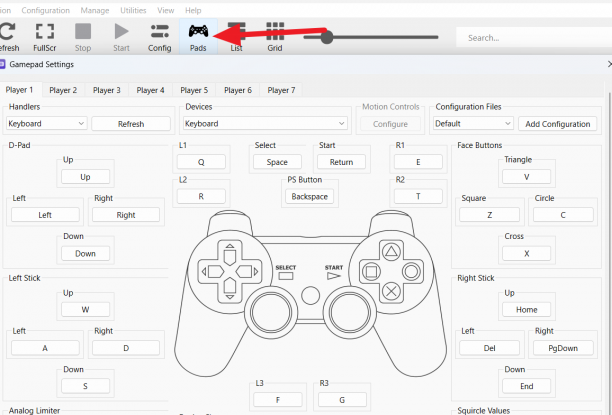Screen dimensions: 612x415
Task: Switch to the Player 7 tab
Action: click(281, 90)
